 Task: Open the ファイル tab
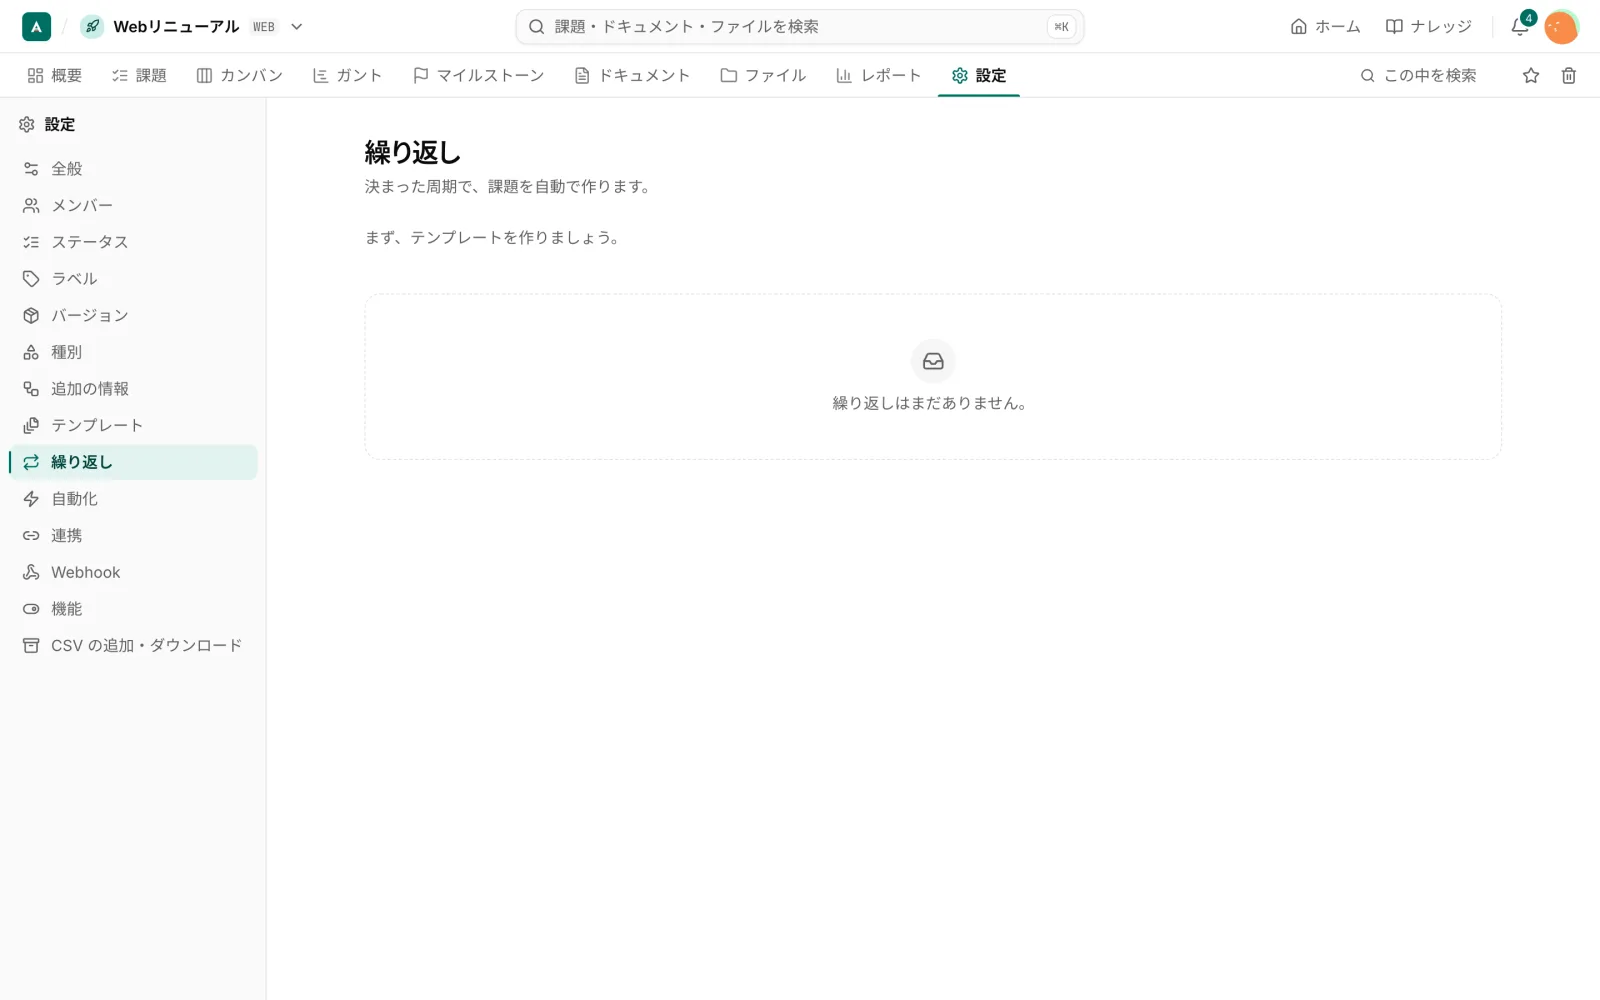pyautogui.click(x=763, y=75)
